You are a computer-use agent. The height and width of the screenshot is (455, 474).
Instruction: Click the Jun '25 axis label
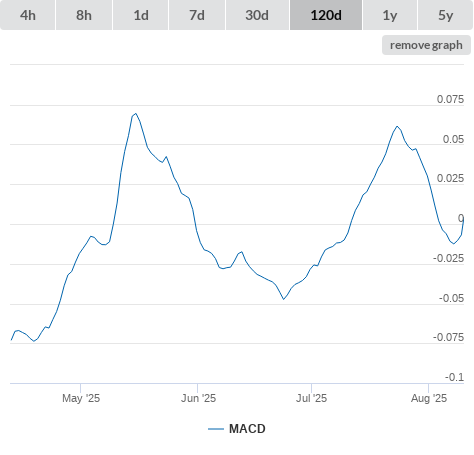pyautogui.click(x=198, y=398)
